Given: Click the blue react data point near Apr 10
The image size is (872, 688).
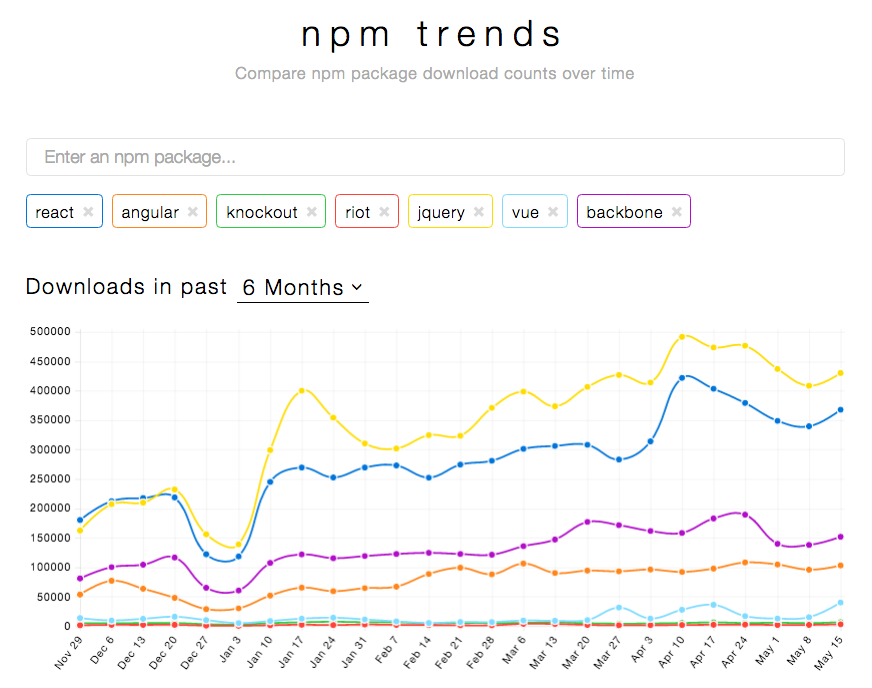Looking at the screenshot, I should 683,378.
